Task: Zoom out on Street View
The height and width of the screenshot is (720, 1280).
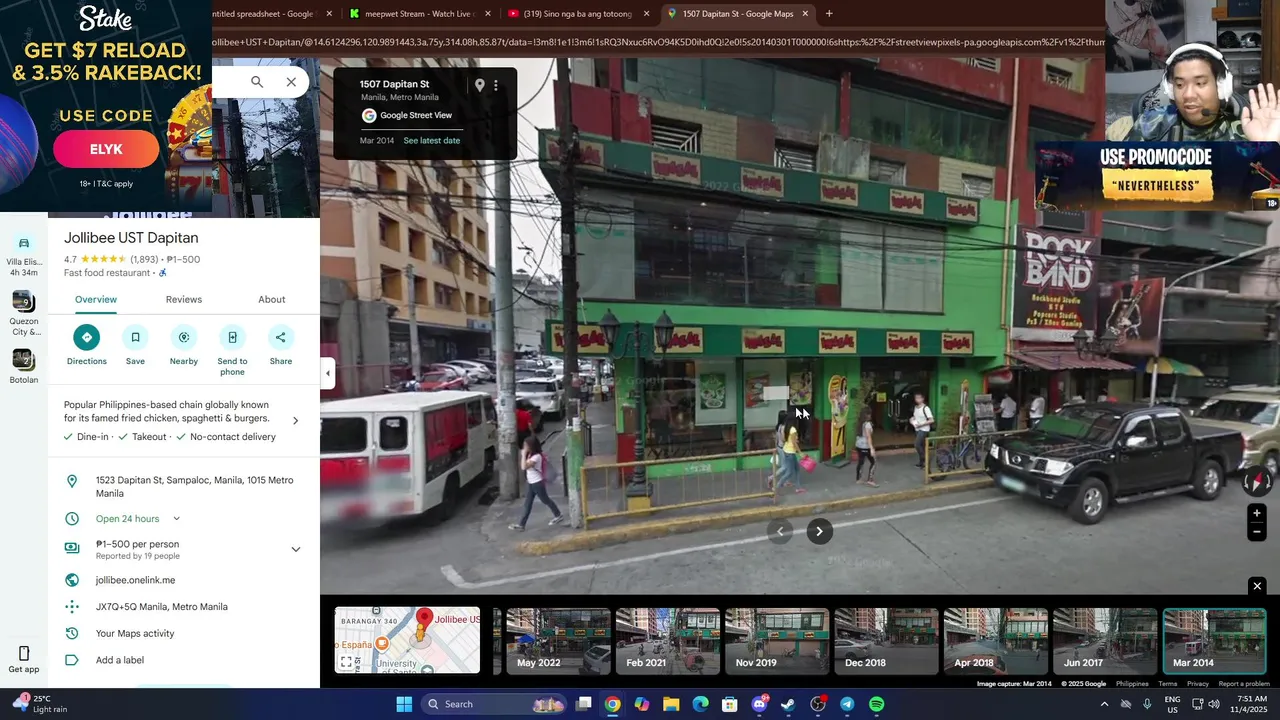Action: click(x=1257, y=532)
